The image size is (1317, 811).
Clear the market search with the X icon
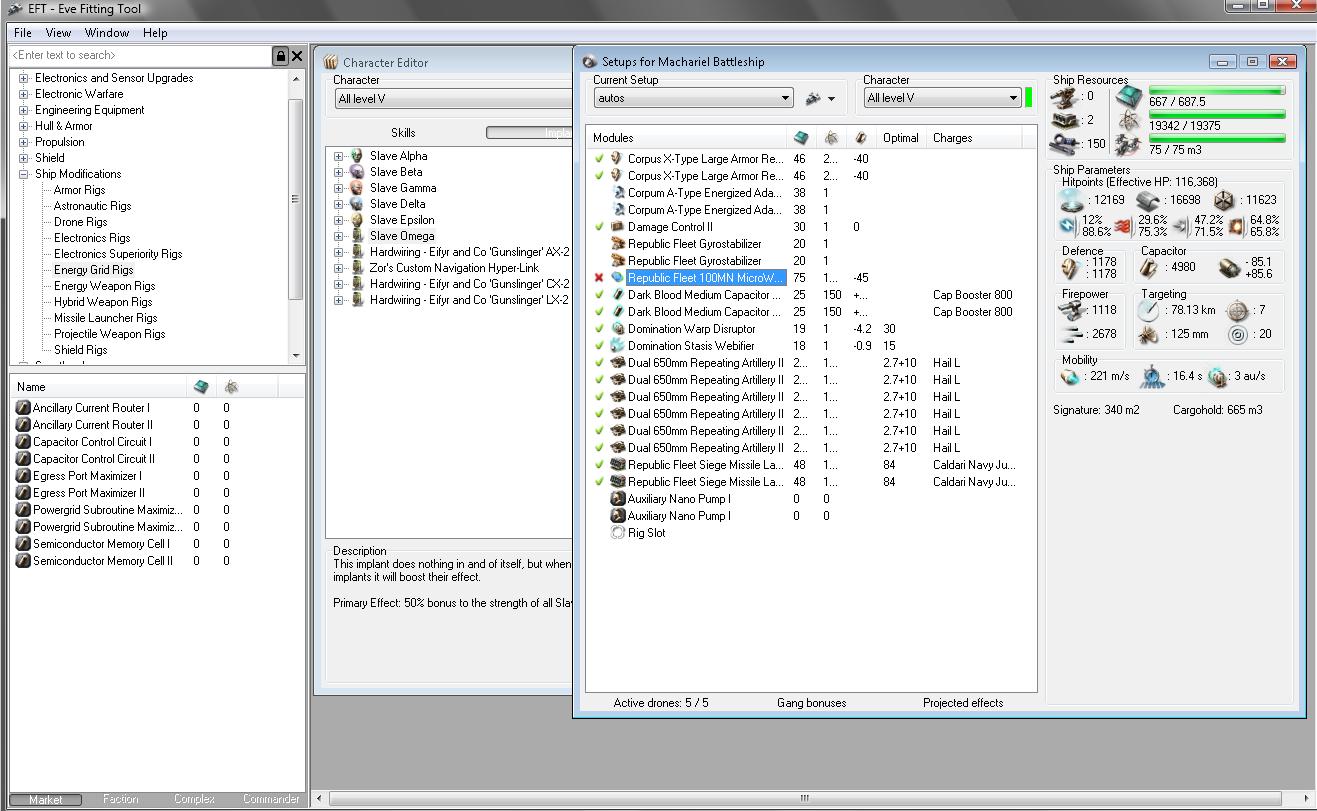(x=297, y=56)
